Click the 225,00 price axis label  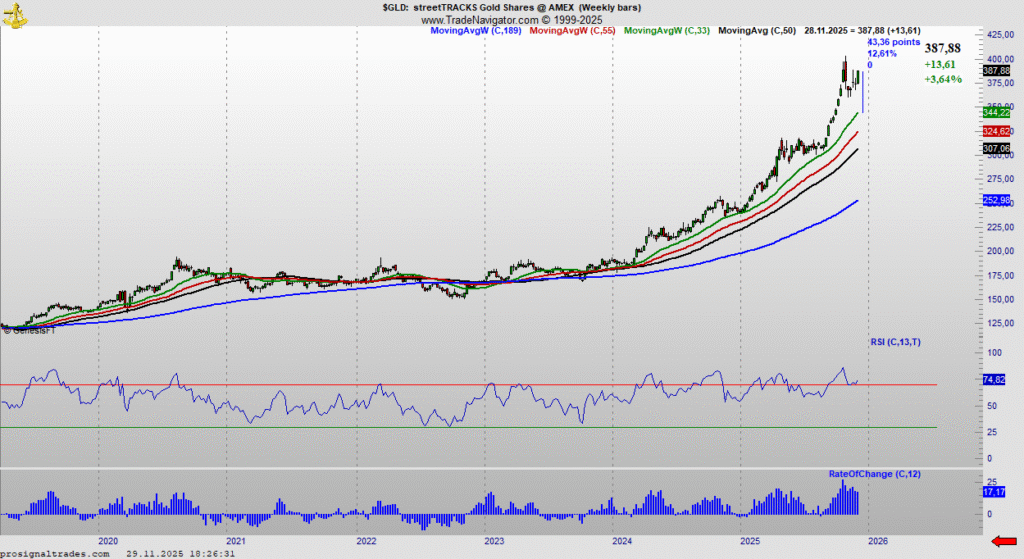tap(1001, 227)
